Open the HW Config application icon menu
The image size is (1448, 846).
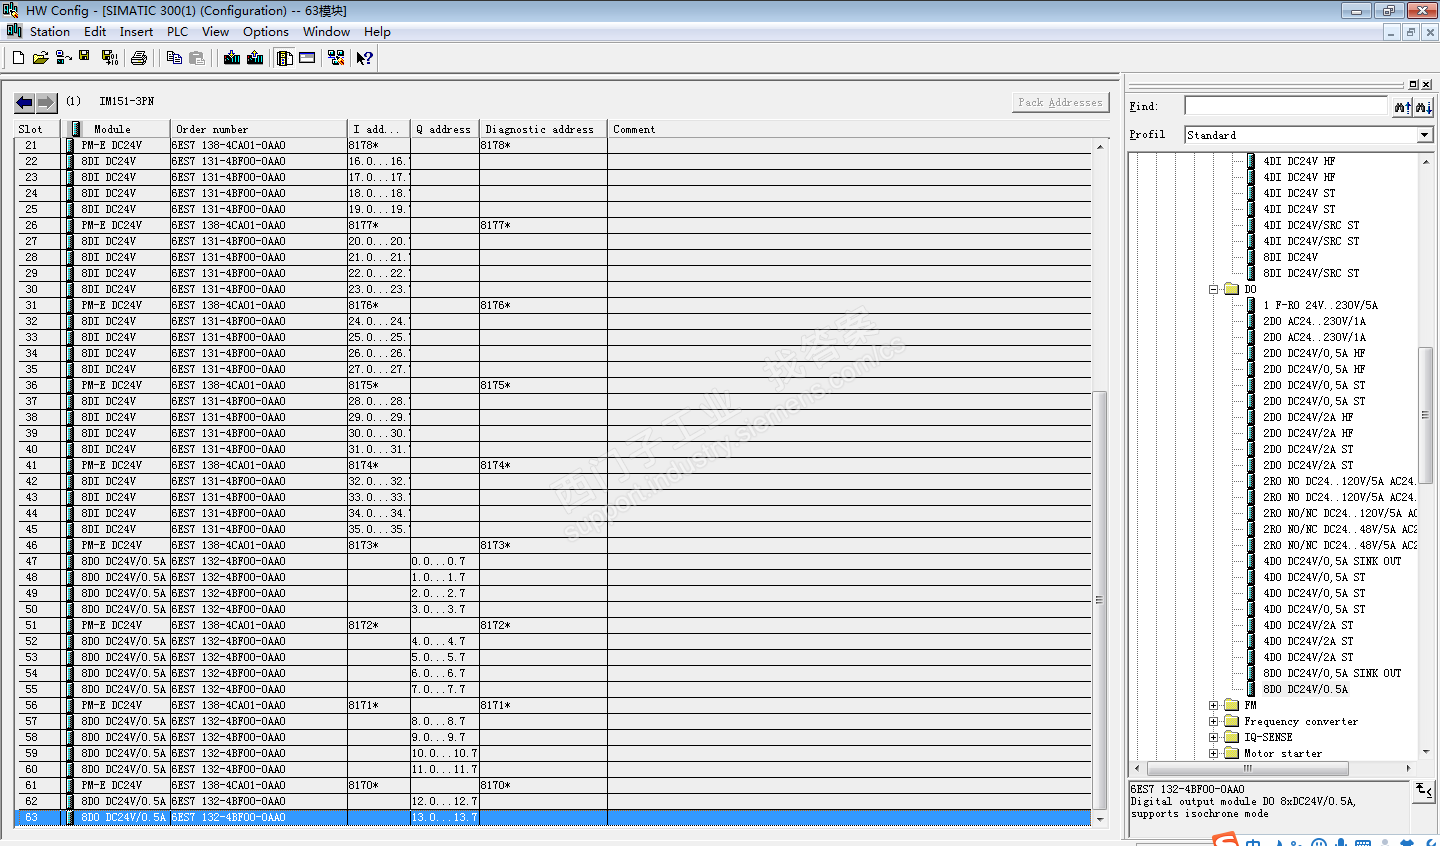click(x=10, y=10)
